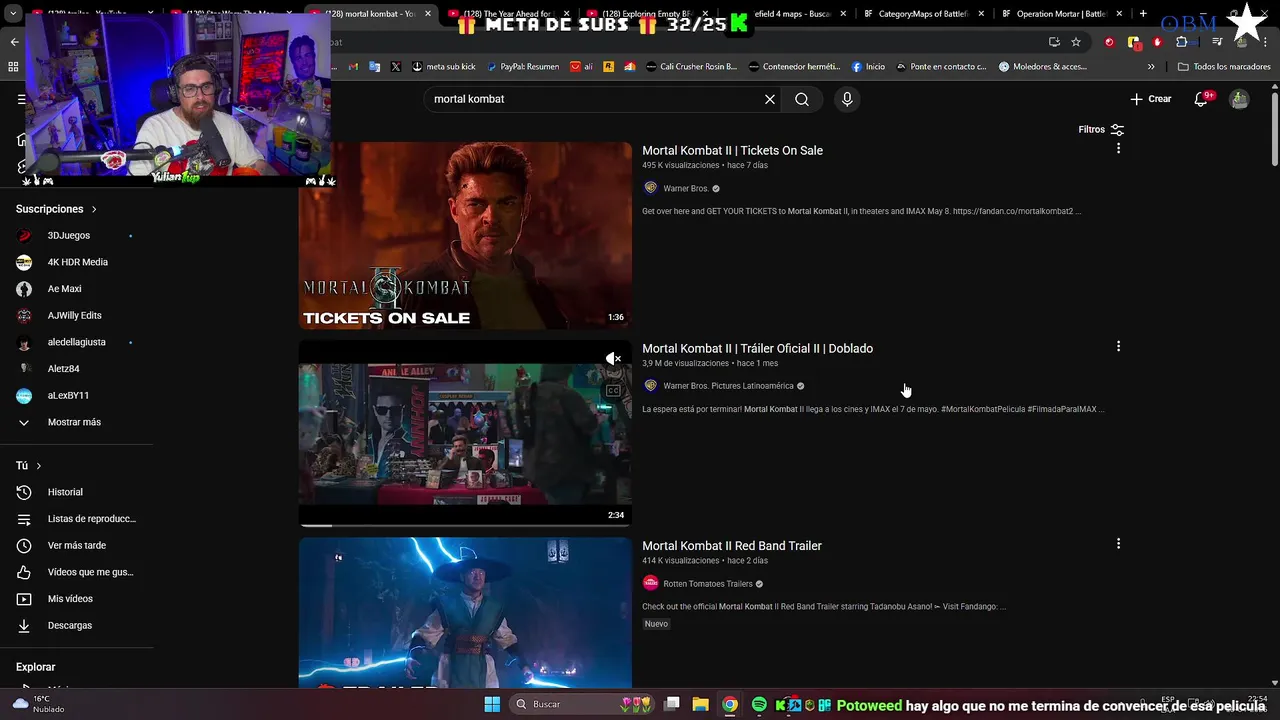Open File Explorer from the taskbar

tap(700, 704)
